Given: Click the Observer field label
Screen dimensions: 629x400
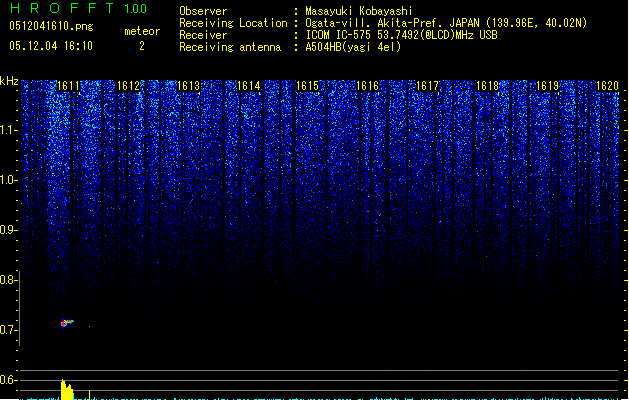Looking at the screenshot, I should 203,11.
